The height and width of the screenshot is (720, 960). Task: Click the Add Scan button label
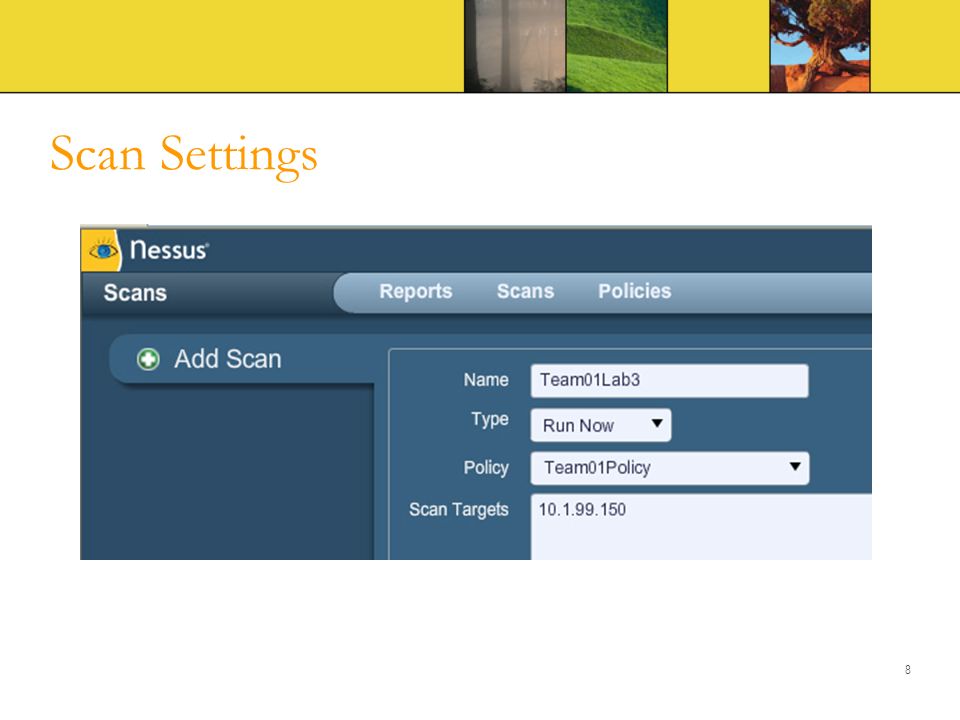coord(228,359)
